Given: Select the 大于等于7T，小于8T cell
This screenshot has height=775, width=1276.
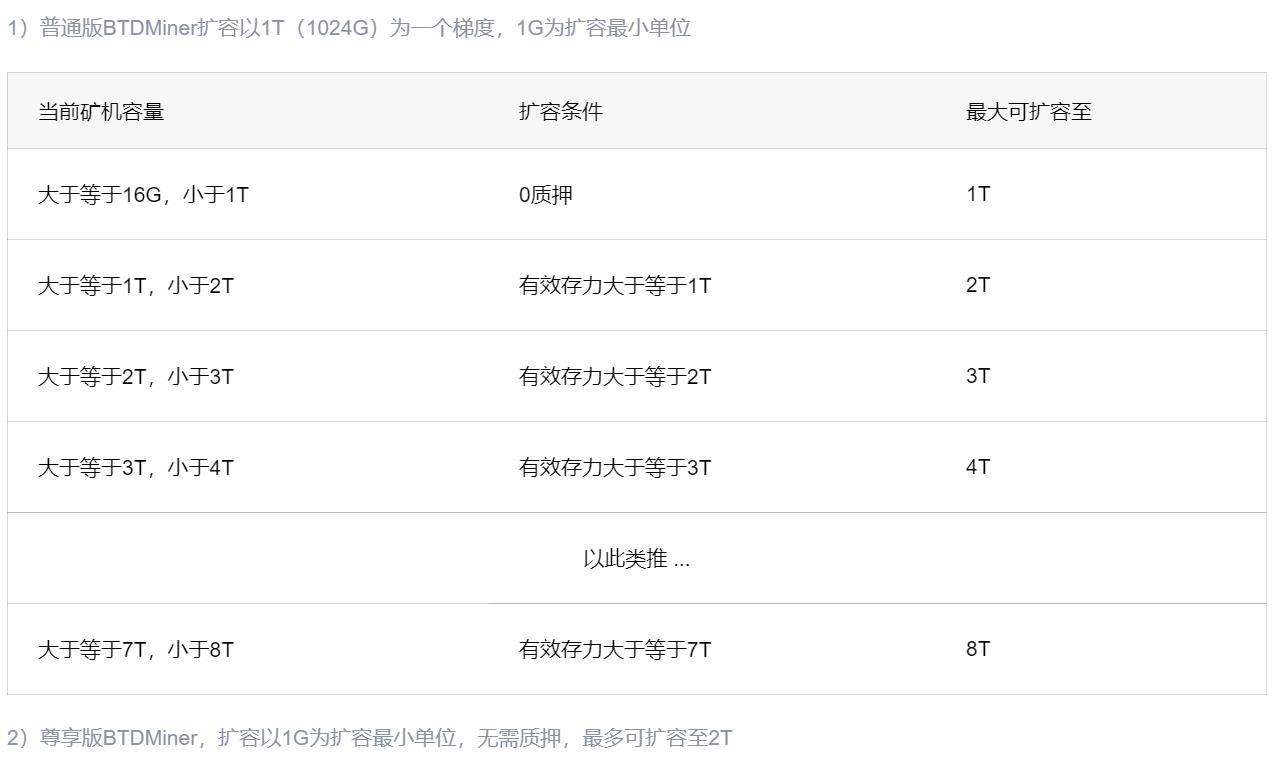Looking at the screenshot, I should coord(136,650).
